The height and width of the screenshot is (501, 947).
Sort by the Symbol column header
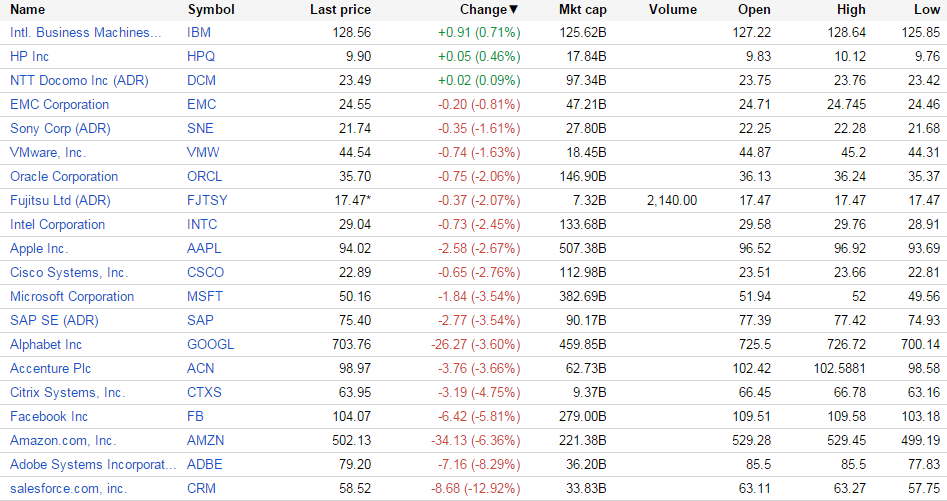pyautogui.click(x=211, y=10)
